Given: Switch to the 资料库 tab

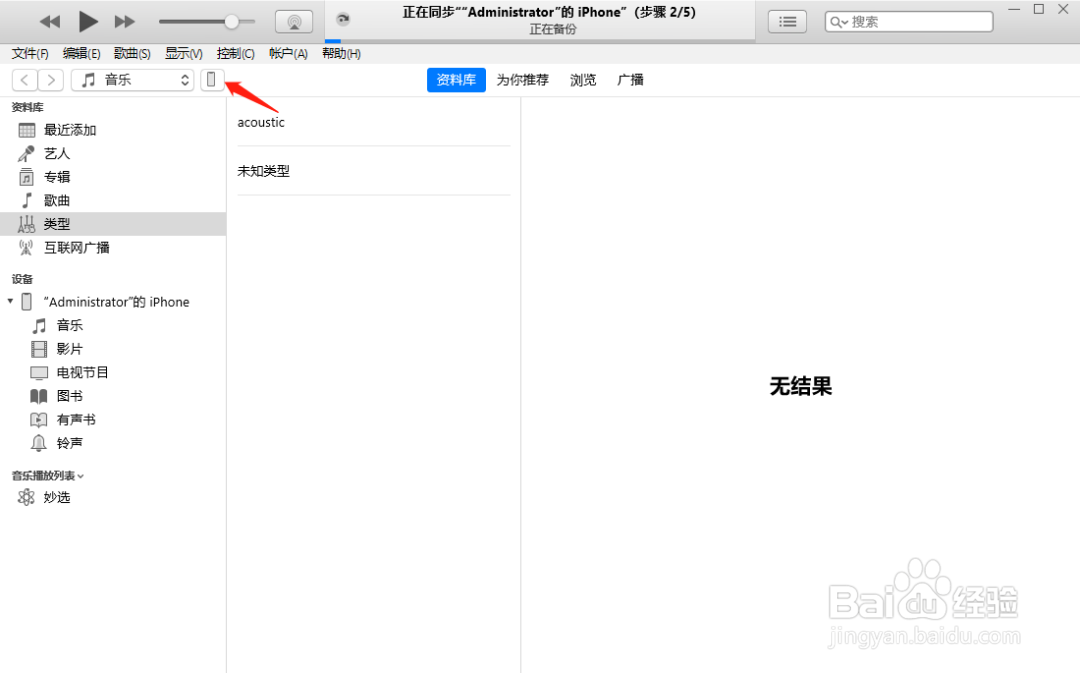Looking at the screenshot, I should [456, 80].
